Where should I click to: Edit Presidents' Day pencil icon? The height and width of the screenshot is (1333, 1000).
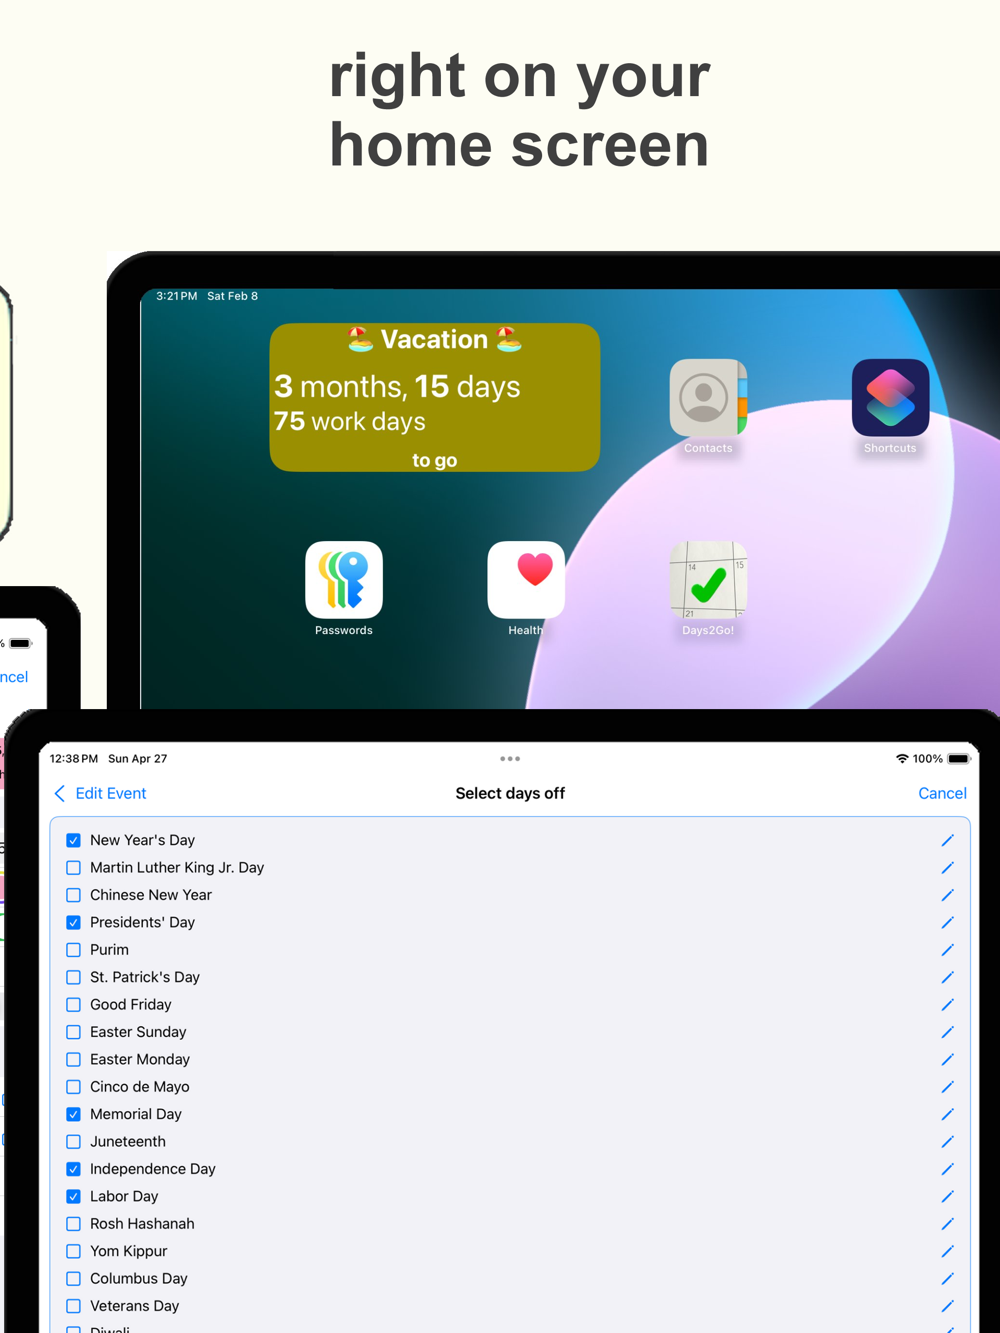pyautogui.click(x=947, y=922)
